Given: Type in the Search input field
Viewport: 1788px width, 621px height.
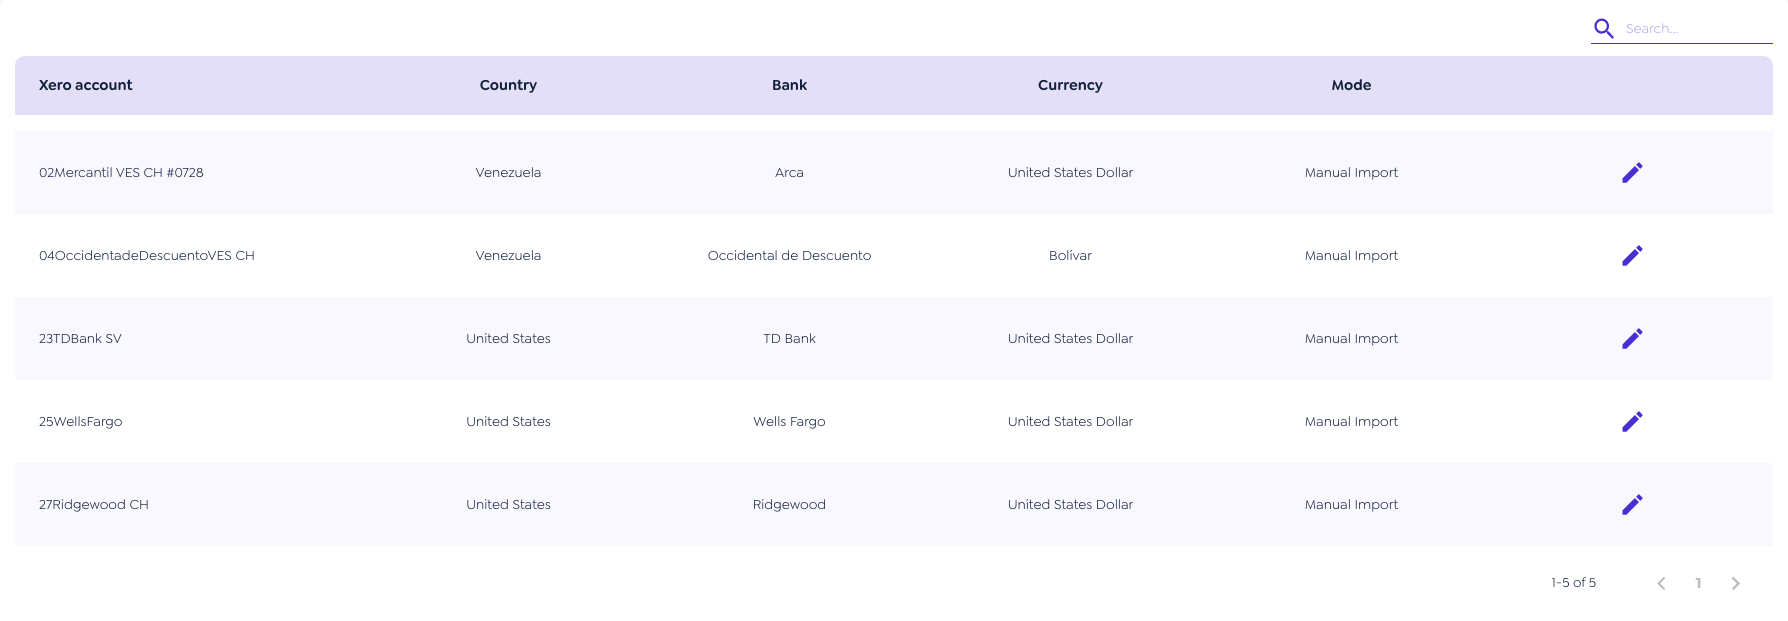Looking at the screenshot, I should coord(1695,29).
